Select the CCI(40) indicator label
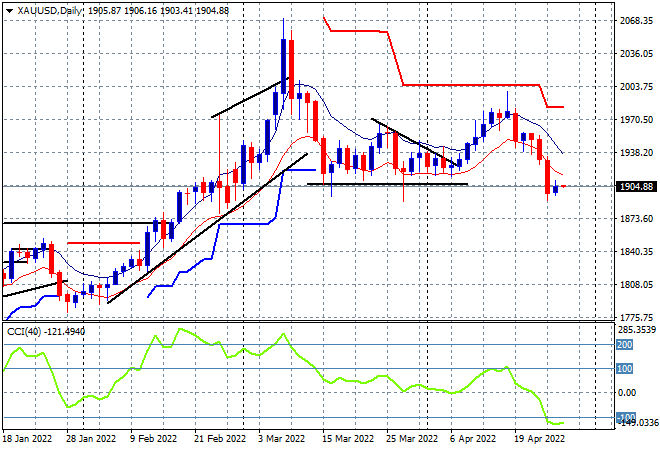660x450 pixels. tap(24, 332)
